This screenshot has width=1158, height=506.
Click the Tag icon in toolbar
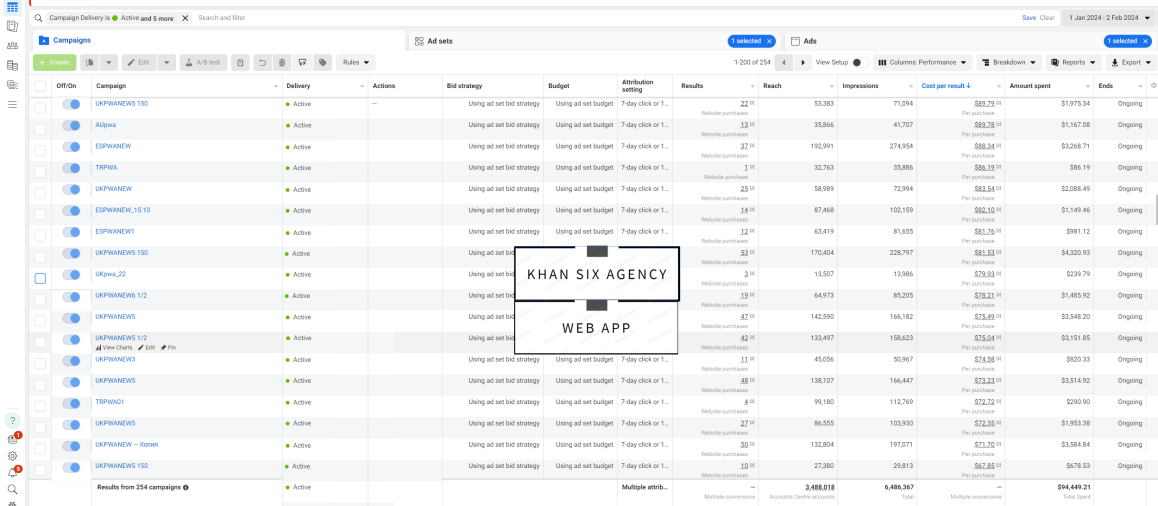[x=322, y=63]
